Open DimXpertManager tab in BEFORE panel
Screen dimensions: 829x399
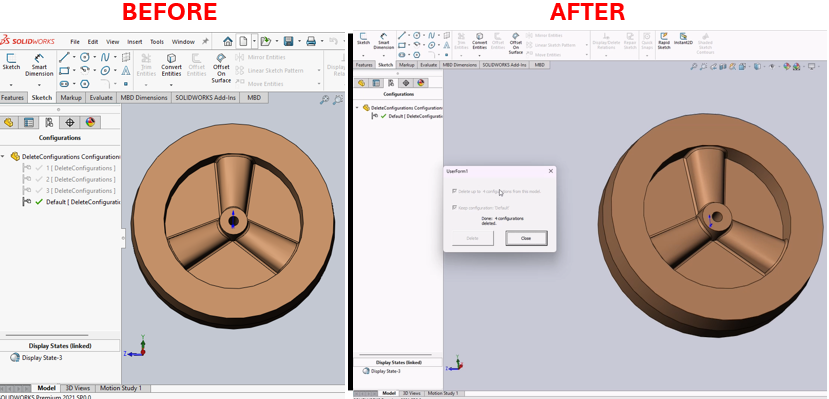69,123
